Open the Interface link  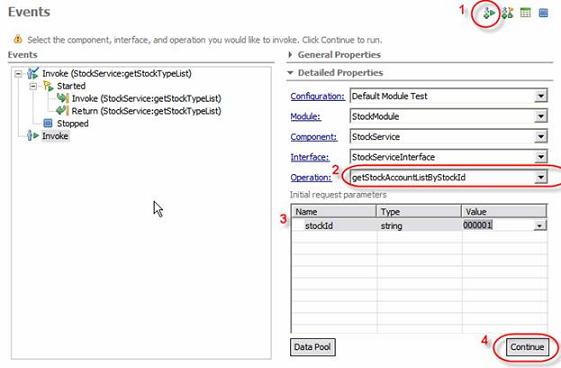310,157
